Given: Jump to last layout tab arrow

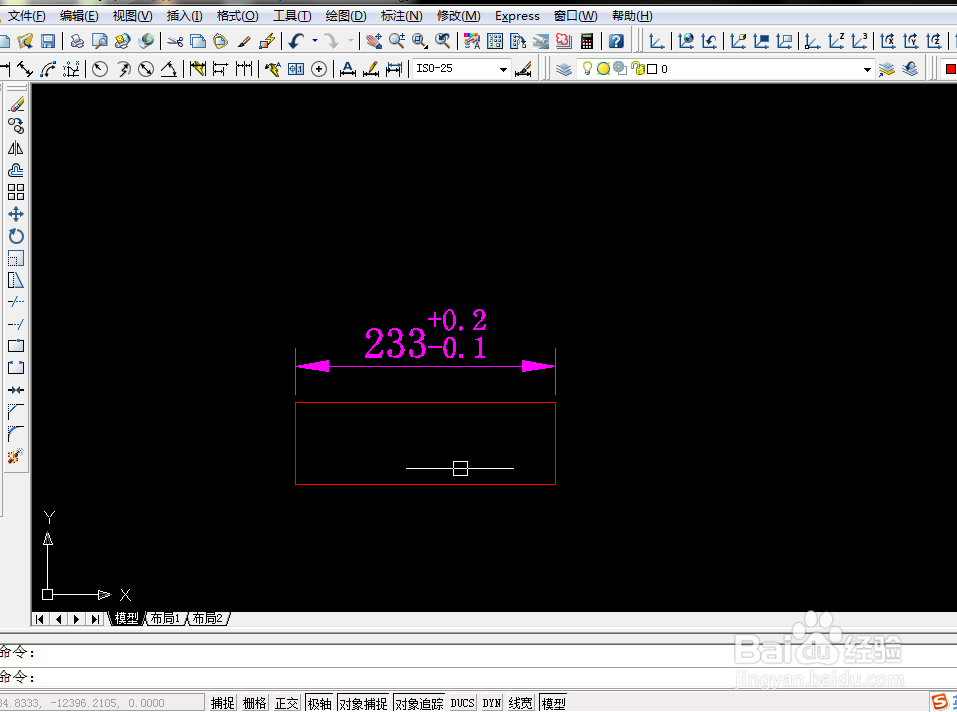Looking at the screenshot, I should tap(95, 619).
